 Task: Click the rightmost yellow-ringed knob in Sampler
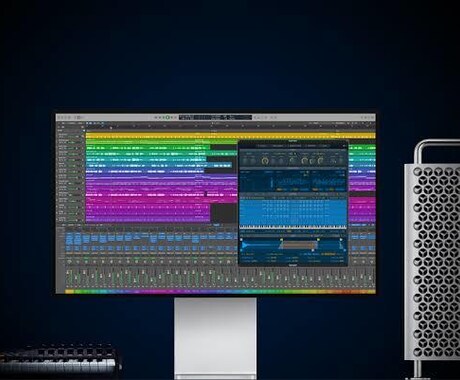click(320, 161)
